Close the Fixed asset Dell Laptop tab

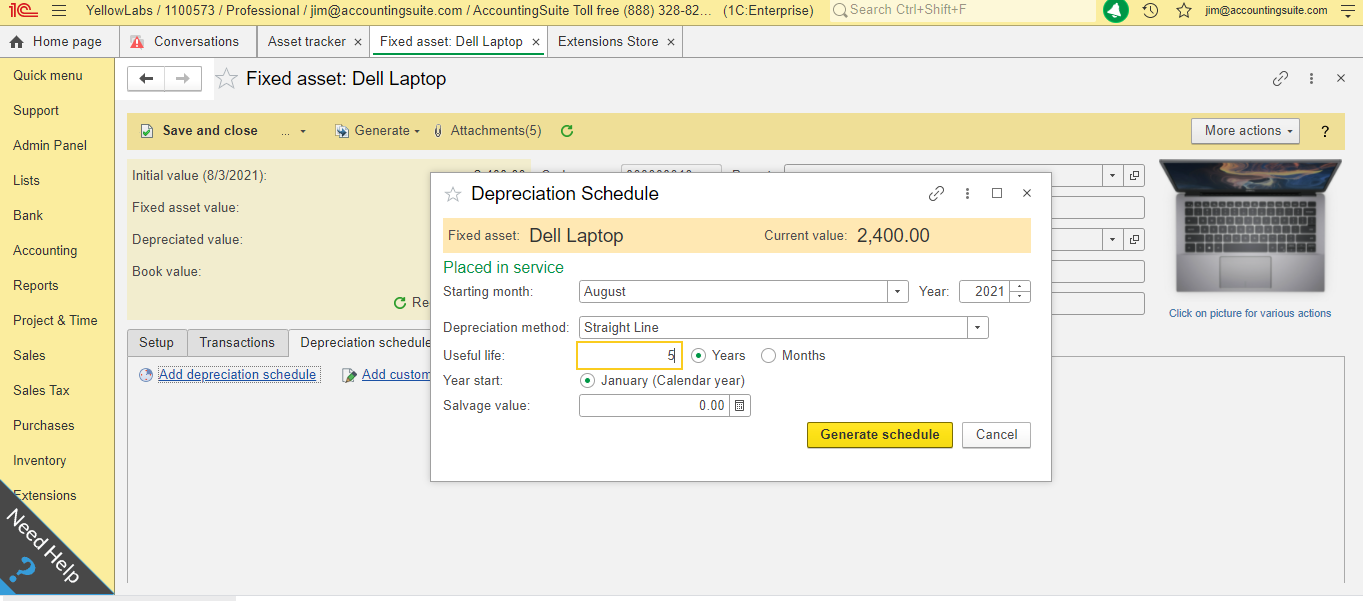pyautogui.click(x=536, y=42)
